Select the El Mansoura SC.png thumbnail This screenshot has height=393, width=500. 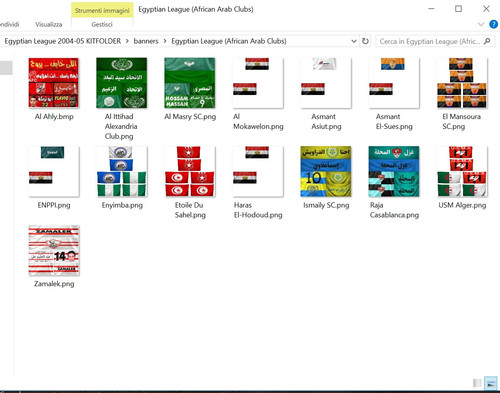tap(462, 83)
